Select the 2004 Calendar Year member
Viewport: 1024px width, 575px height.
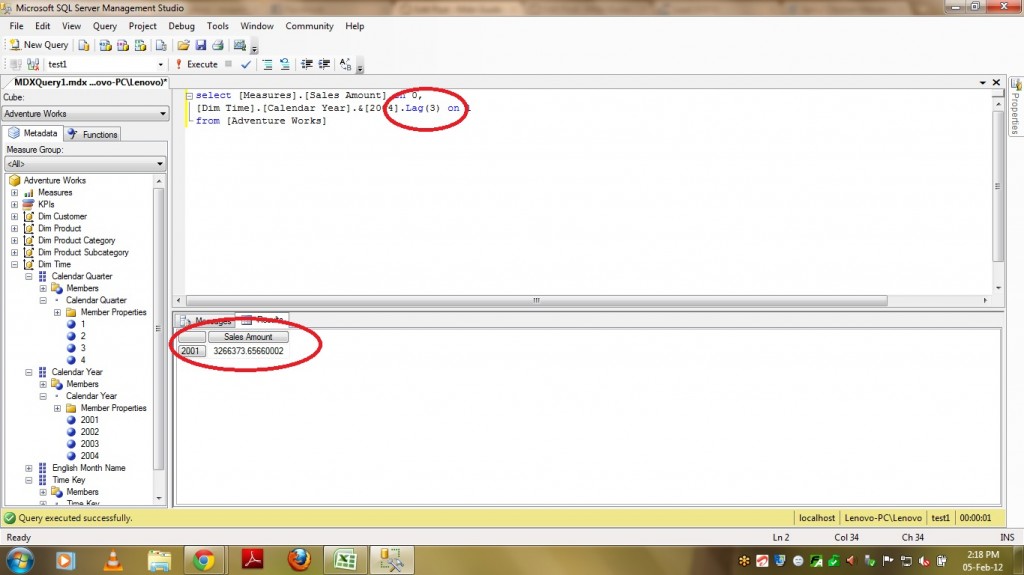click(x=90, y=456)
